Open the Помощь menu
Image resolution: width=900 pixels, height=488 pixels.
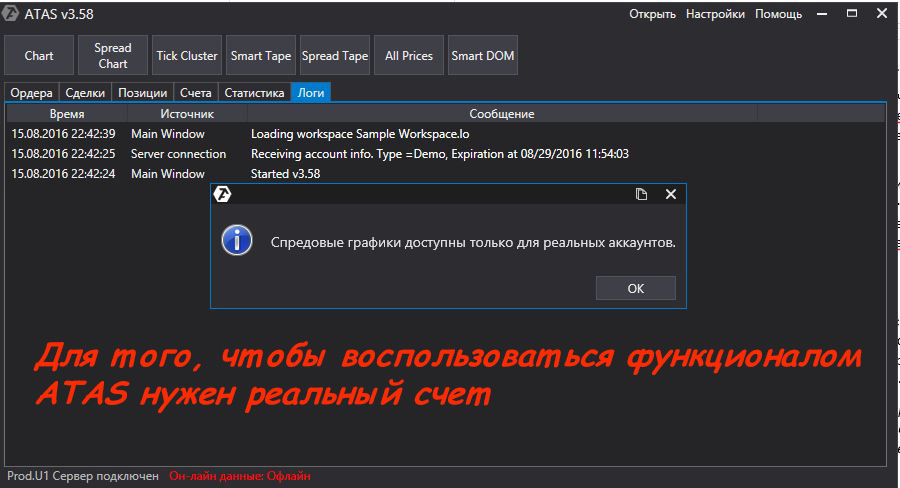pyautogui.click(x=778, y=14)
